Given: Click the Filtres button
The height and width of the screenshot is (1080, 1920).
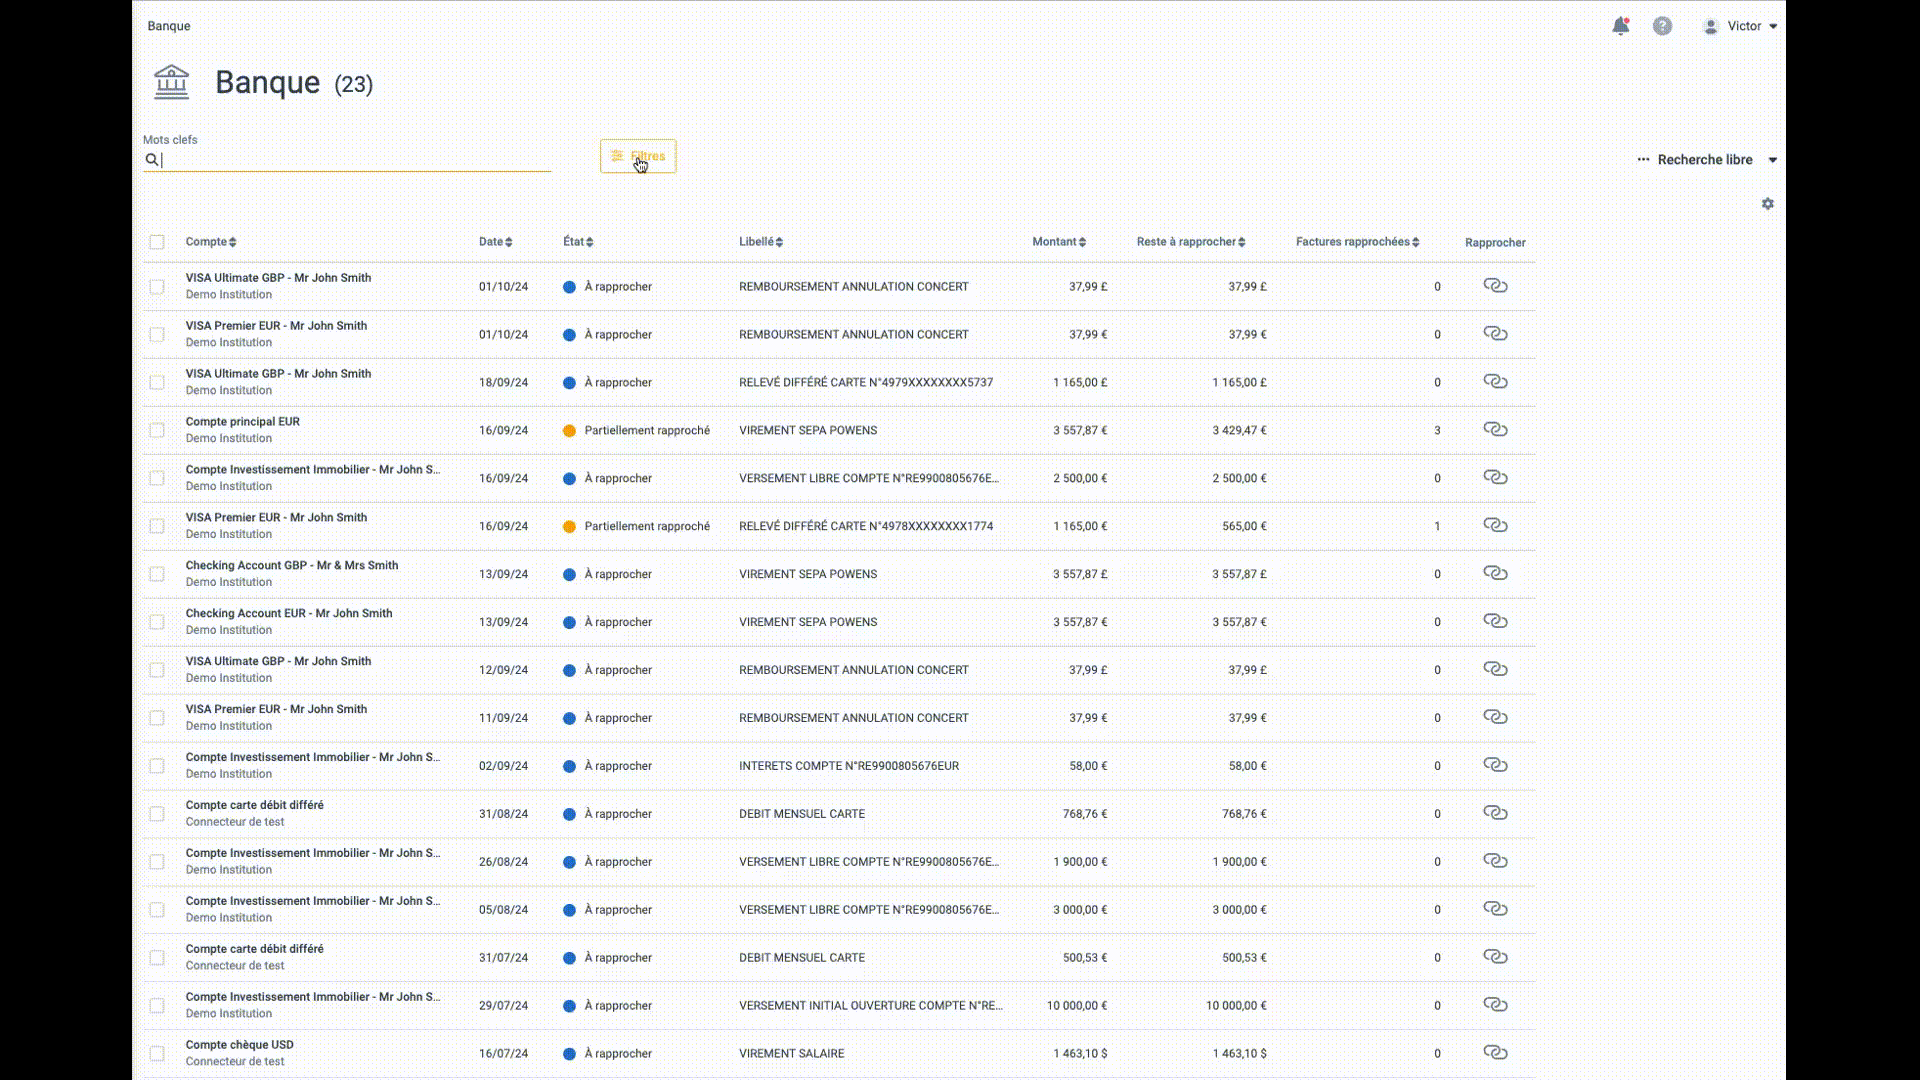Looking at the screenshot, I should click(638, 156).
